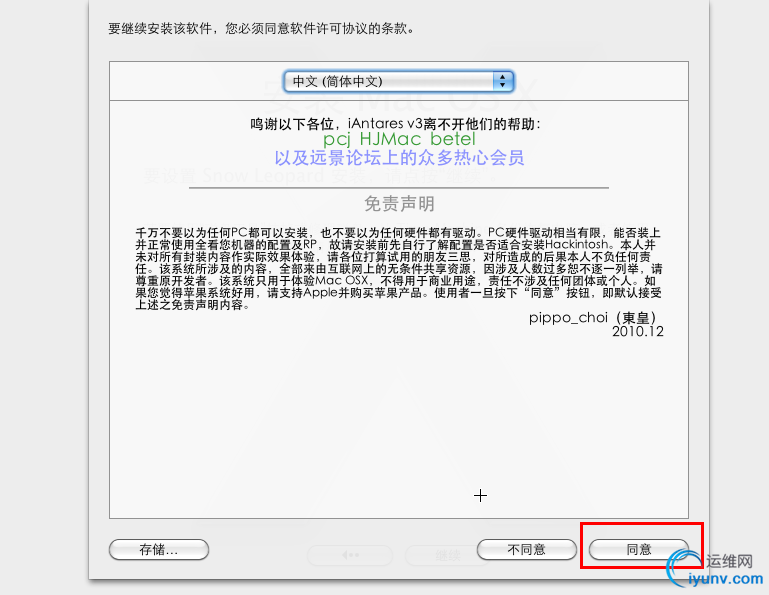This screenshot has height=595, width=769.
Task: Open the 中文 (简体中文) language dropdown
Action: tap(398, 81)
